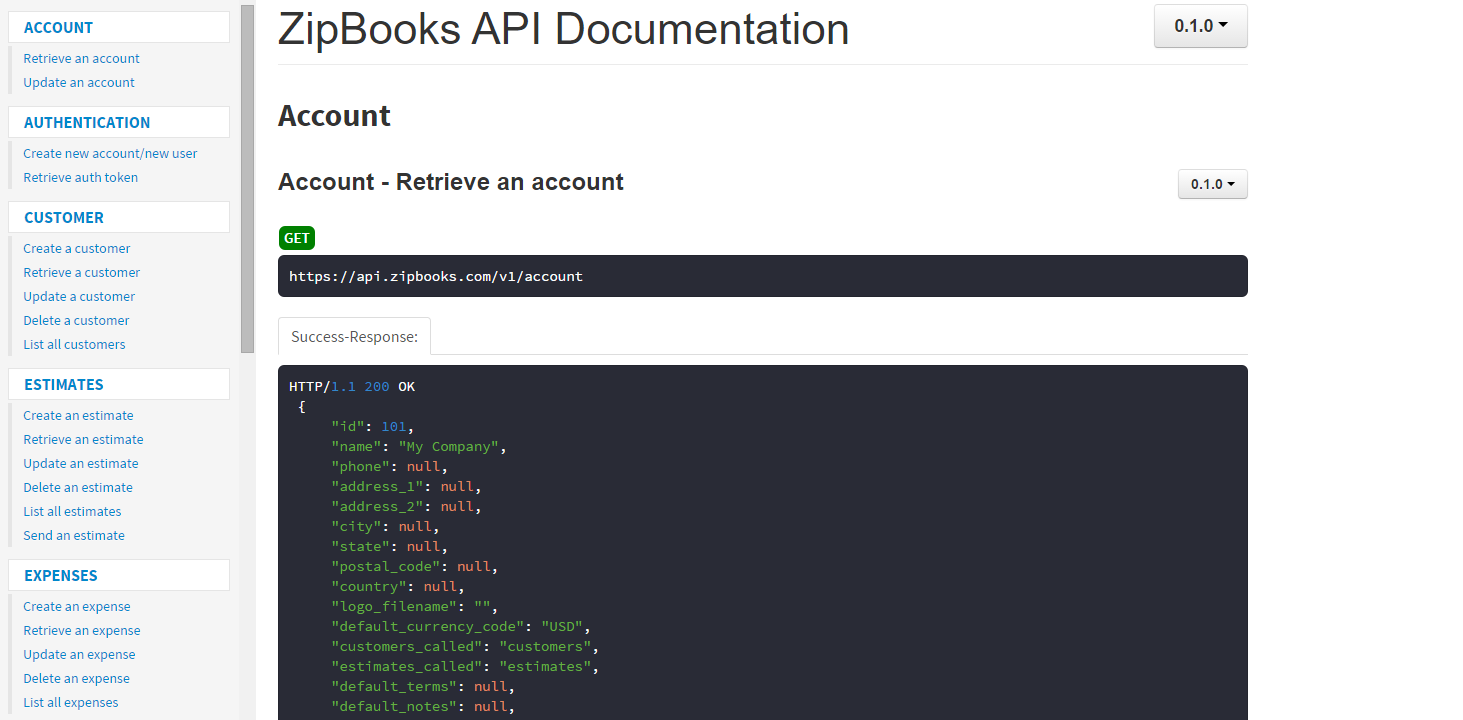Image resolution: width=1463 pixels, height=720 pixels.
Task: Select the ESTIMATES section heading
Action: tap(63, 384)
